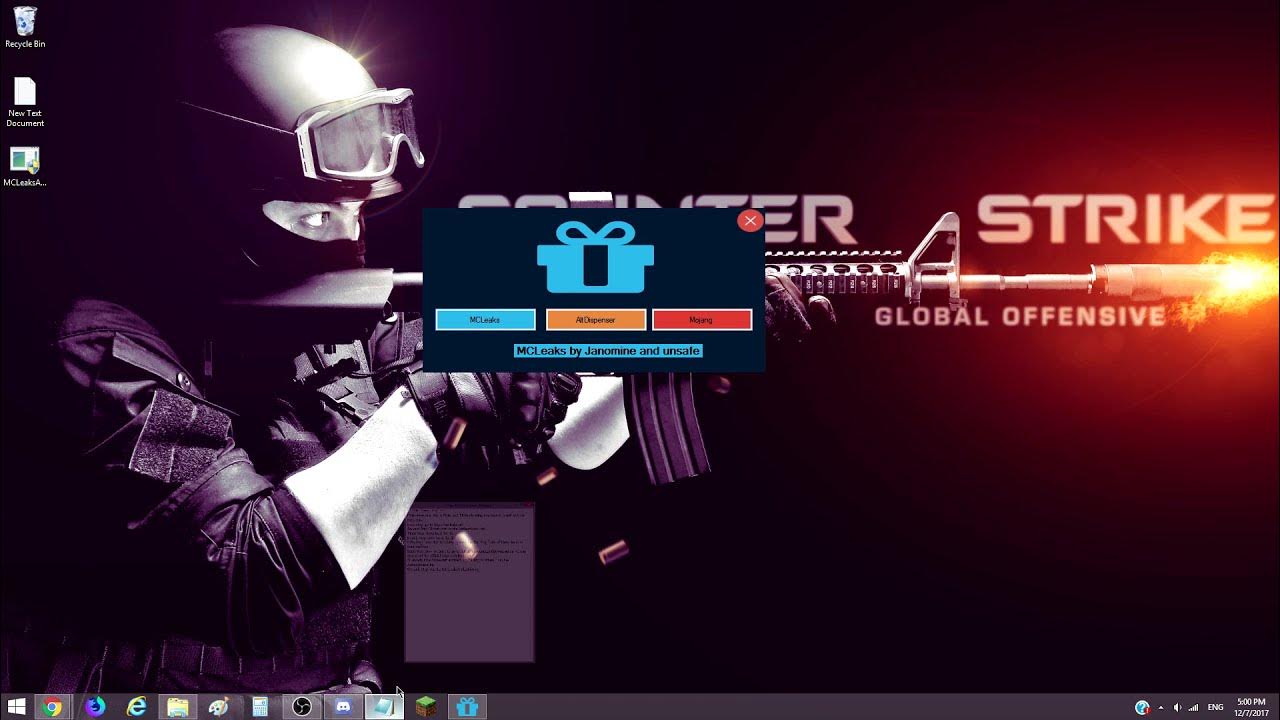The image size is (1280, 720).
Task: Open Firefox from the taskbar
Action: pos(95,707)
